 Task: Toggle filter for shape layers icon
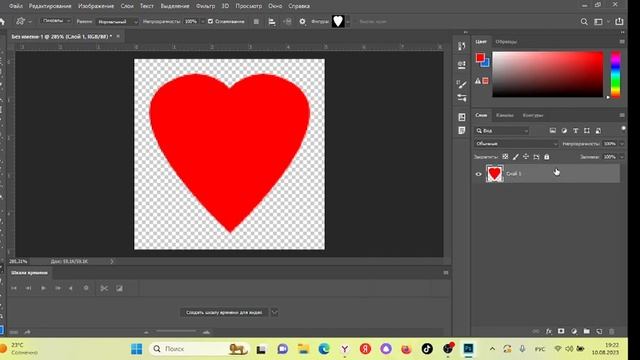click(587, 131)
